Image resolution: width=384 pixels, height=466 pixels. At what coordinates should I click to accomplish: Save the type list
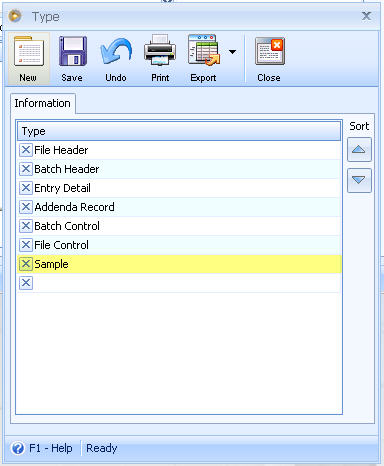coord(72,58)
